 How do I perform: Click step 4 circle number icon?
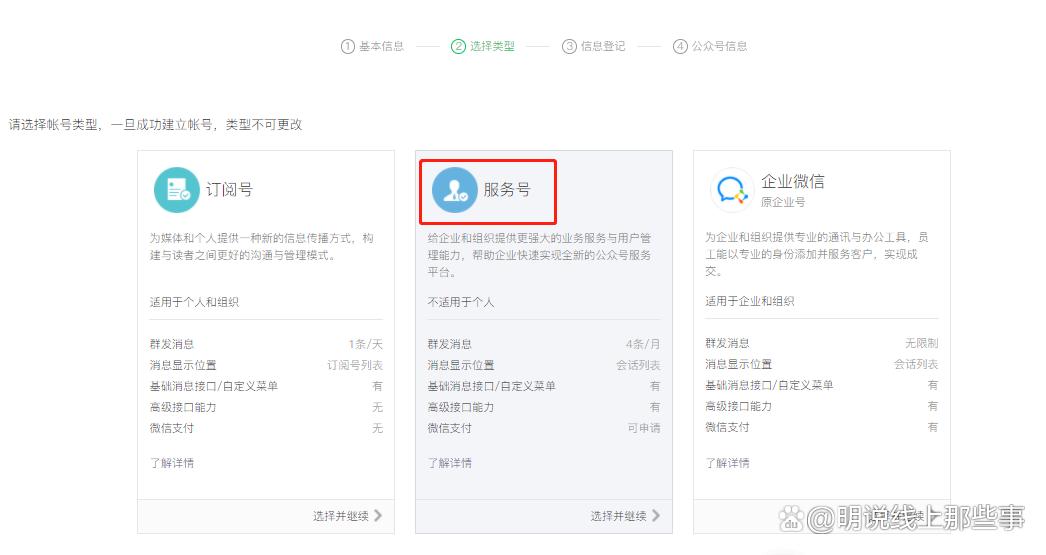click(x=680, y=46)
